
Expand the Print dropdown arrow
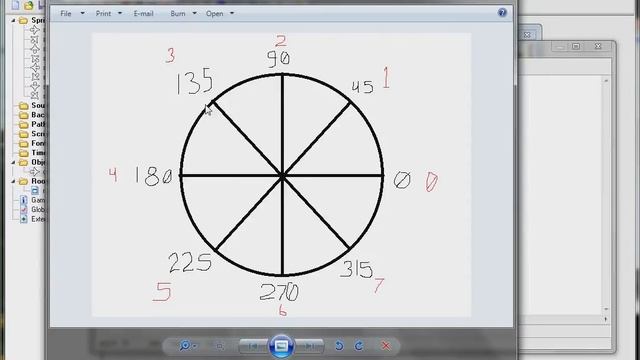[120, 13]
